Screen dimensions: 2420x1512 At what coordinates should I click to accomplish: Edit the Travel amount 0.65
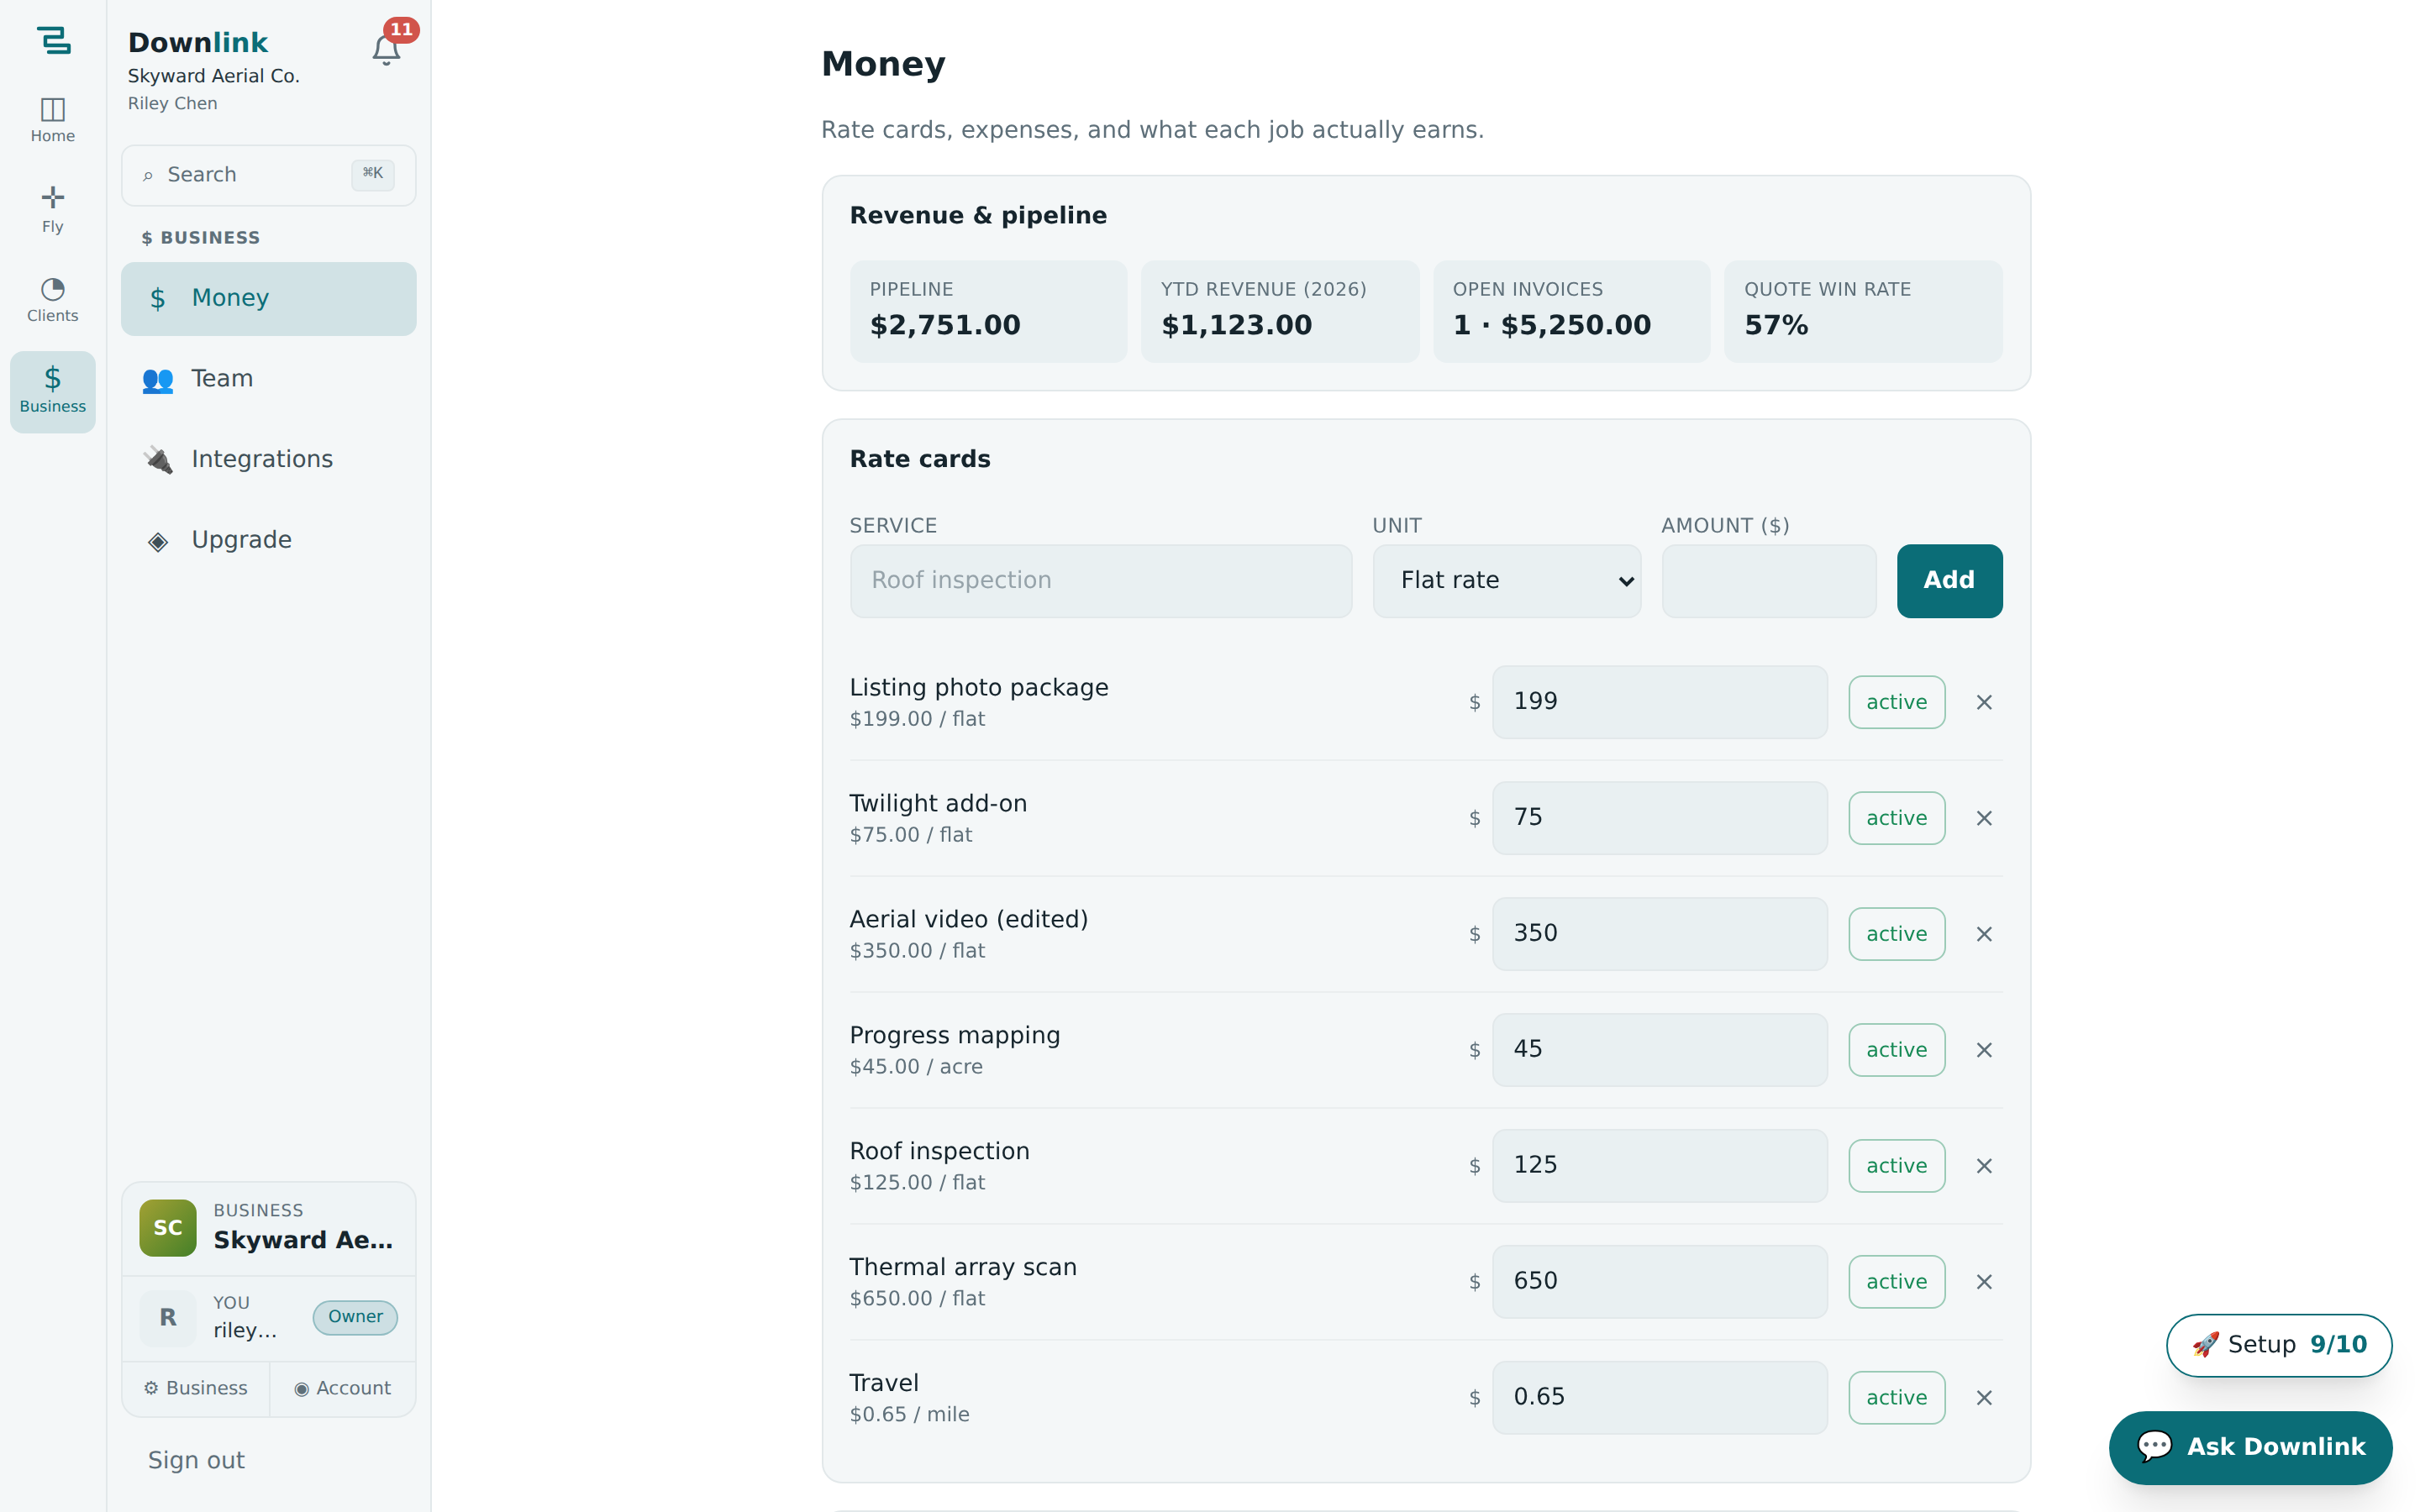pos(1659,1398)
